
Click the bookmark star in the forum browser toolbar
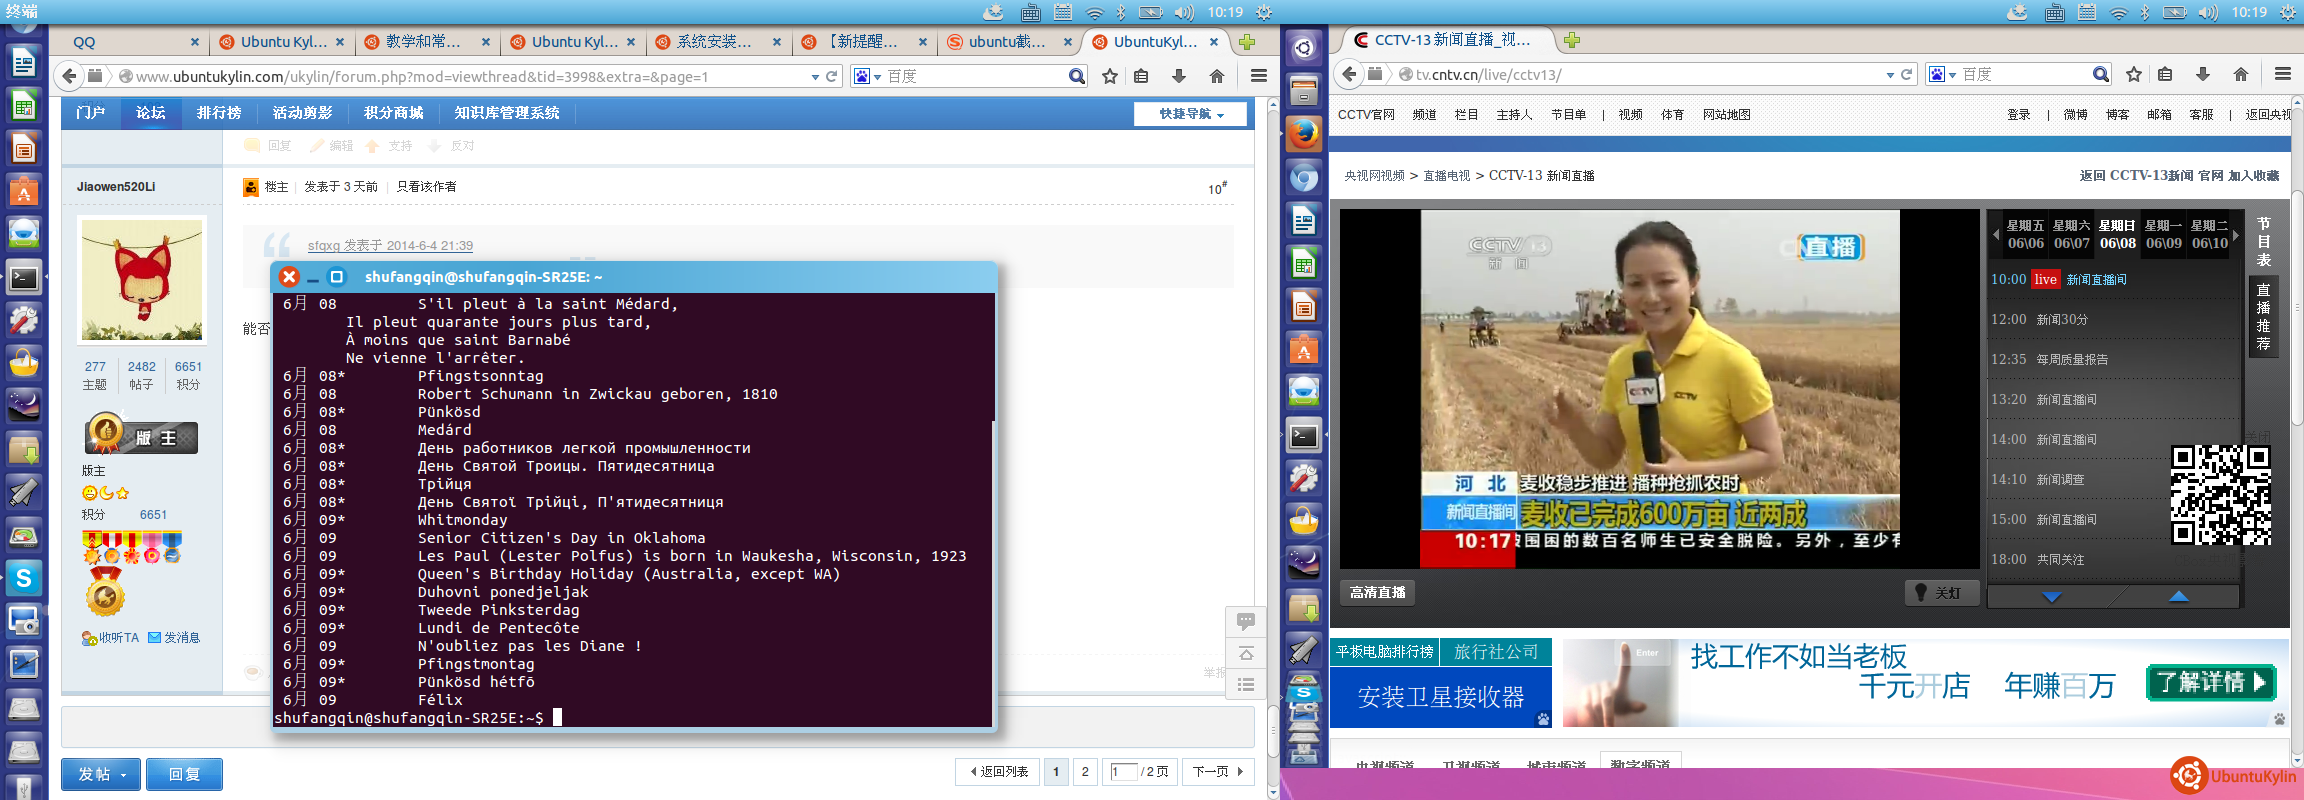pos(1109,77)
